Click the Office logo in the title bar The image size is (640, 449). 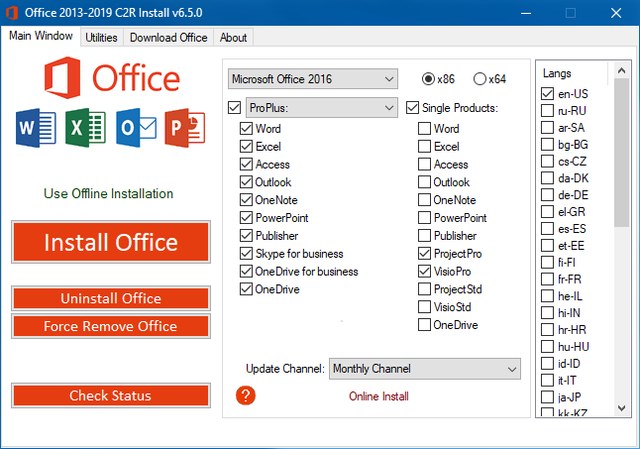12,13
